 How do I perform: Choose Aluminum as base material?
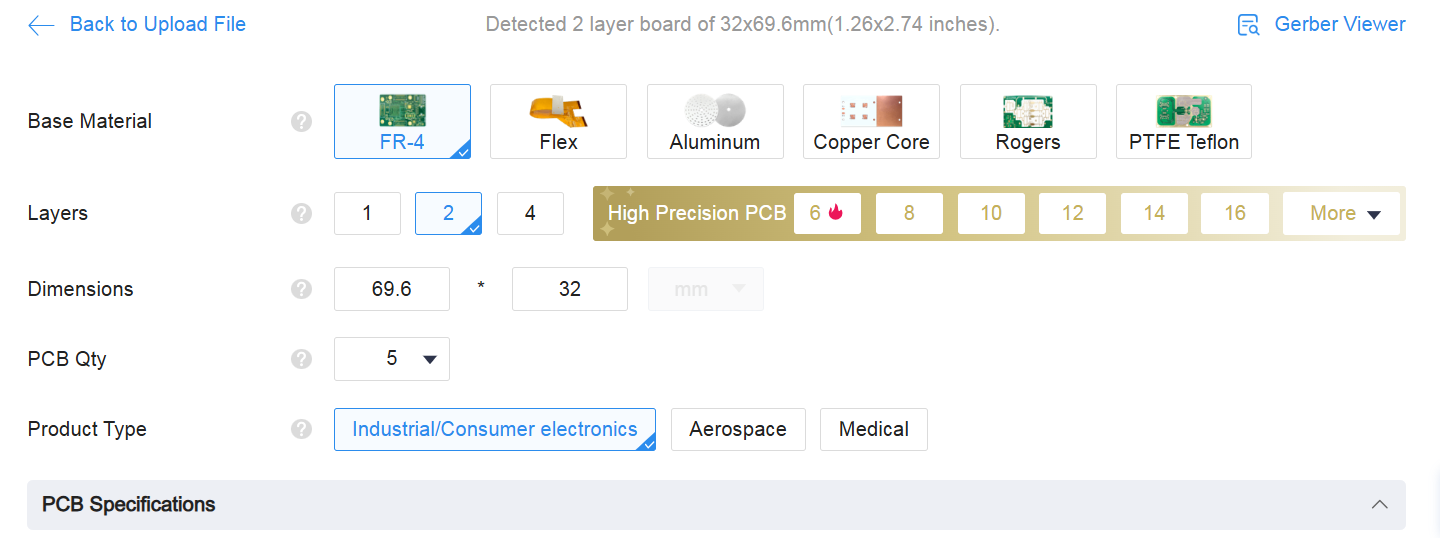715,121
